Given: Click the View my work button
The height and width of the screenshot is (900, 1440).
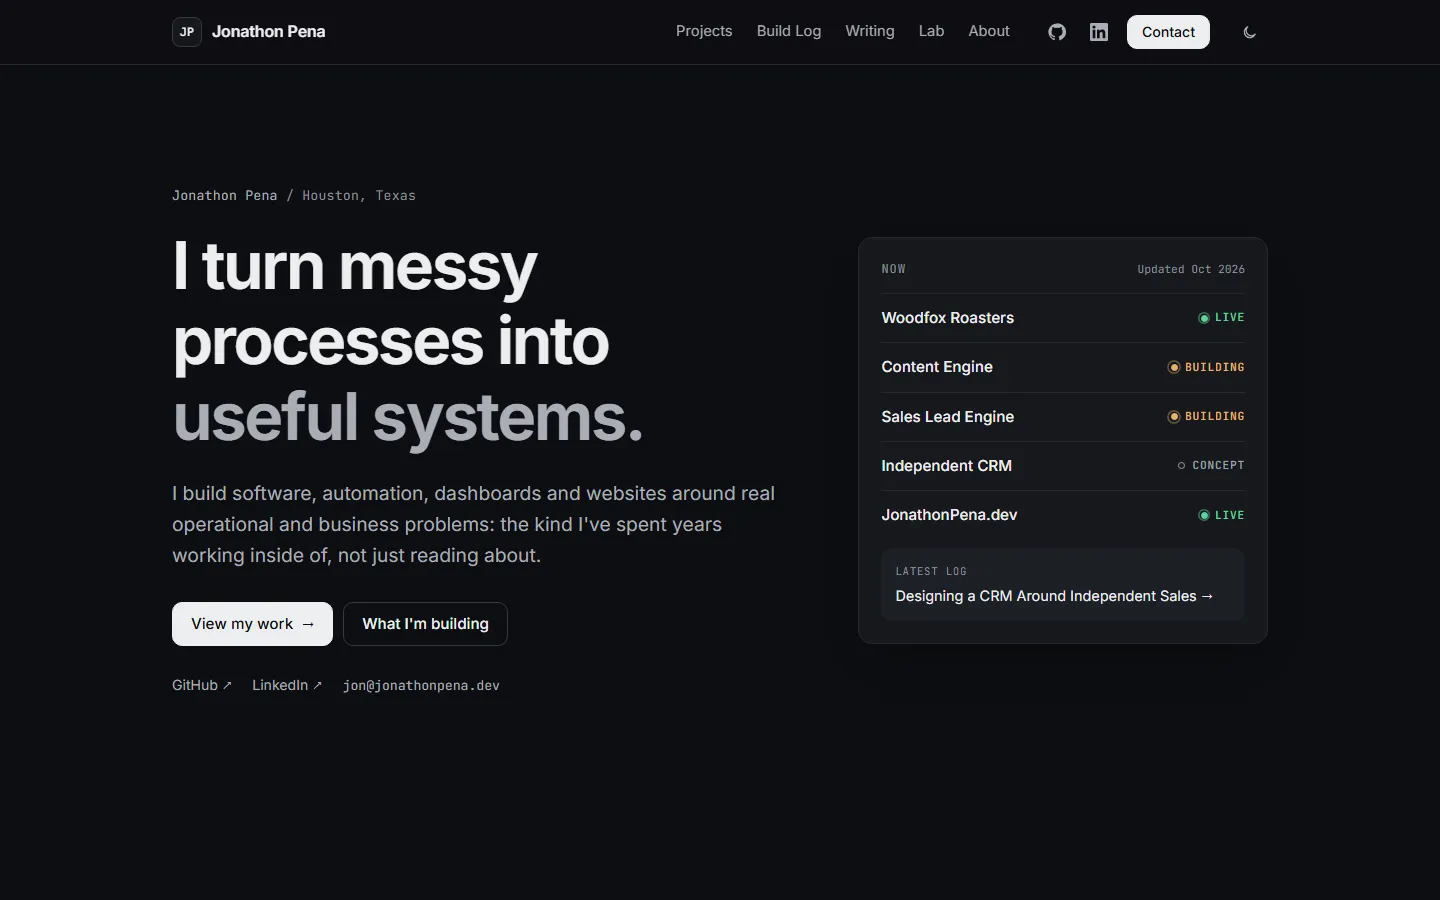Looking at the screenshot, I should pos(252,624).
